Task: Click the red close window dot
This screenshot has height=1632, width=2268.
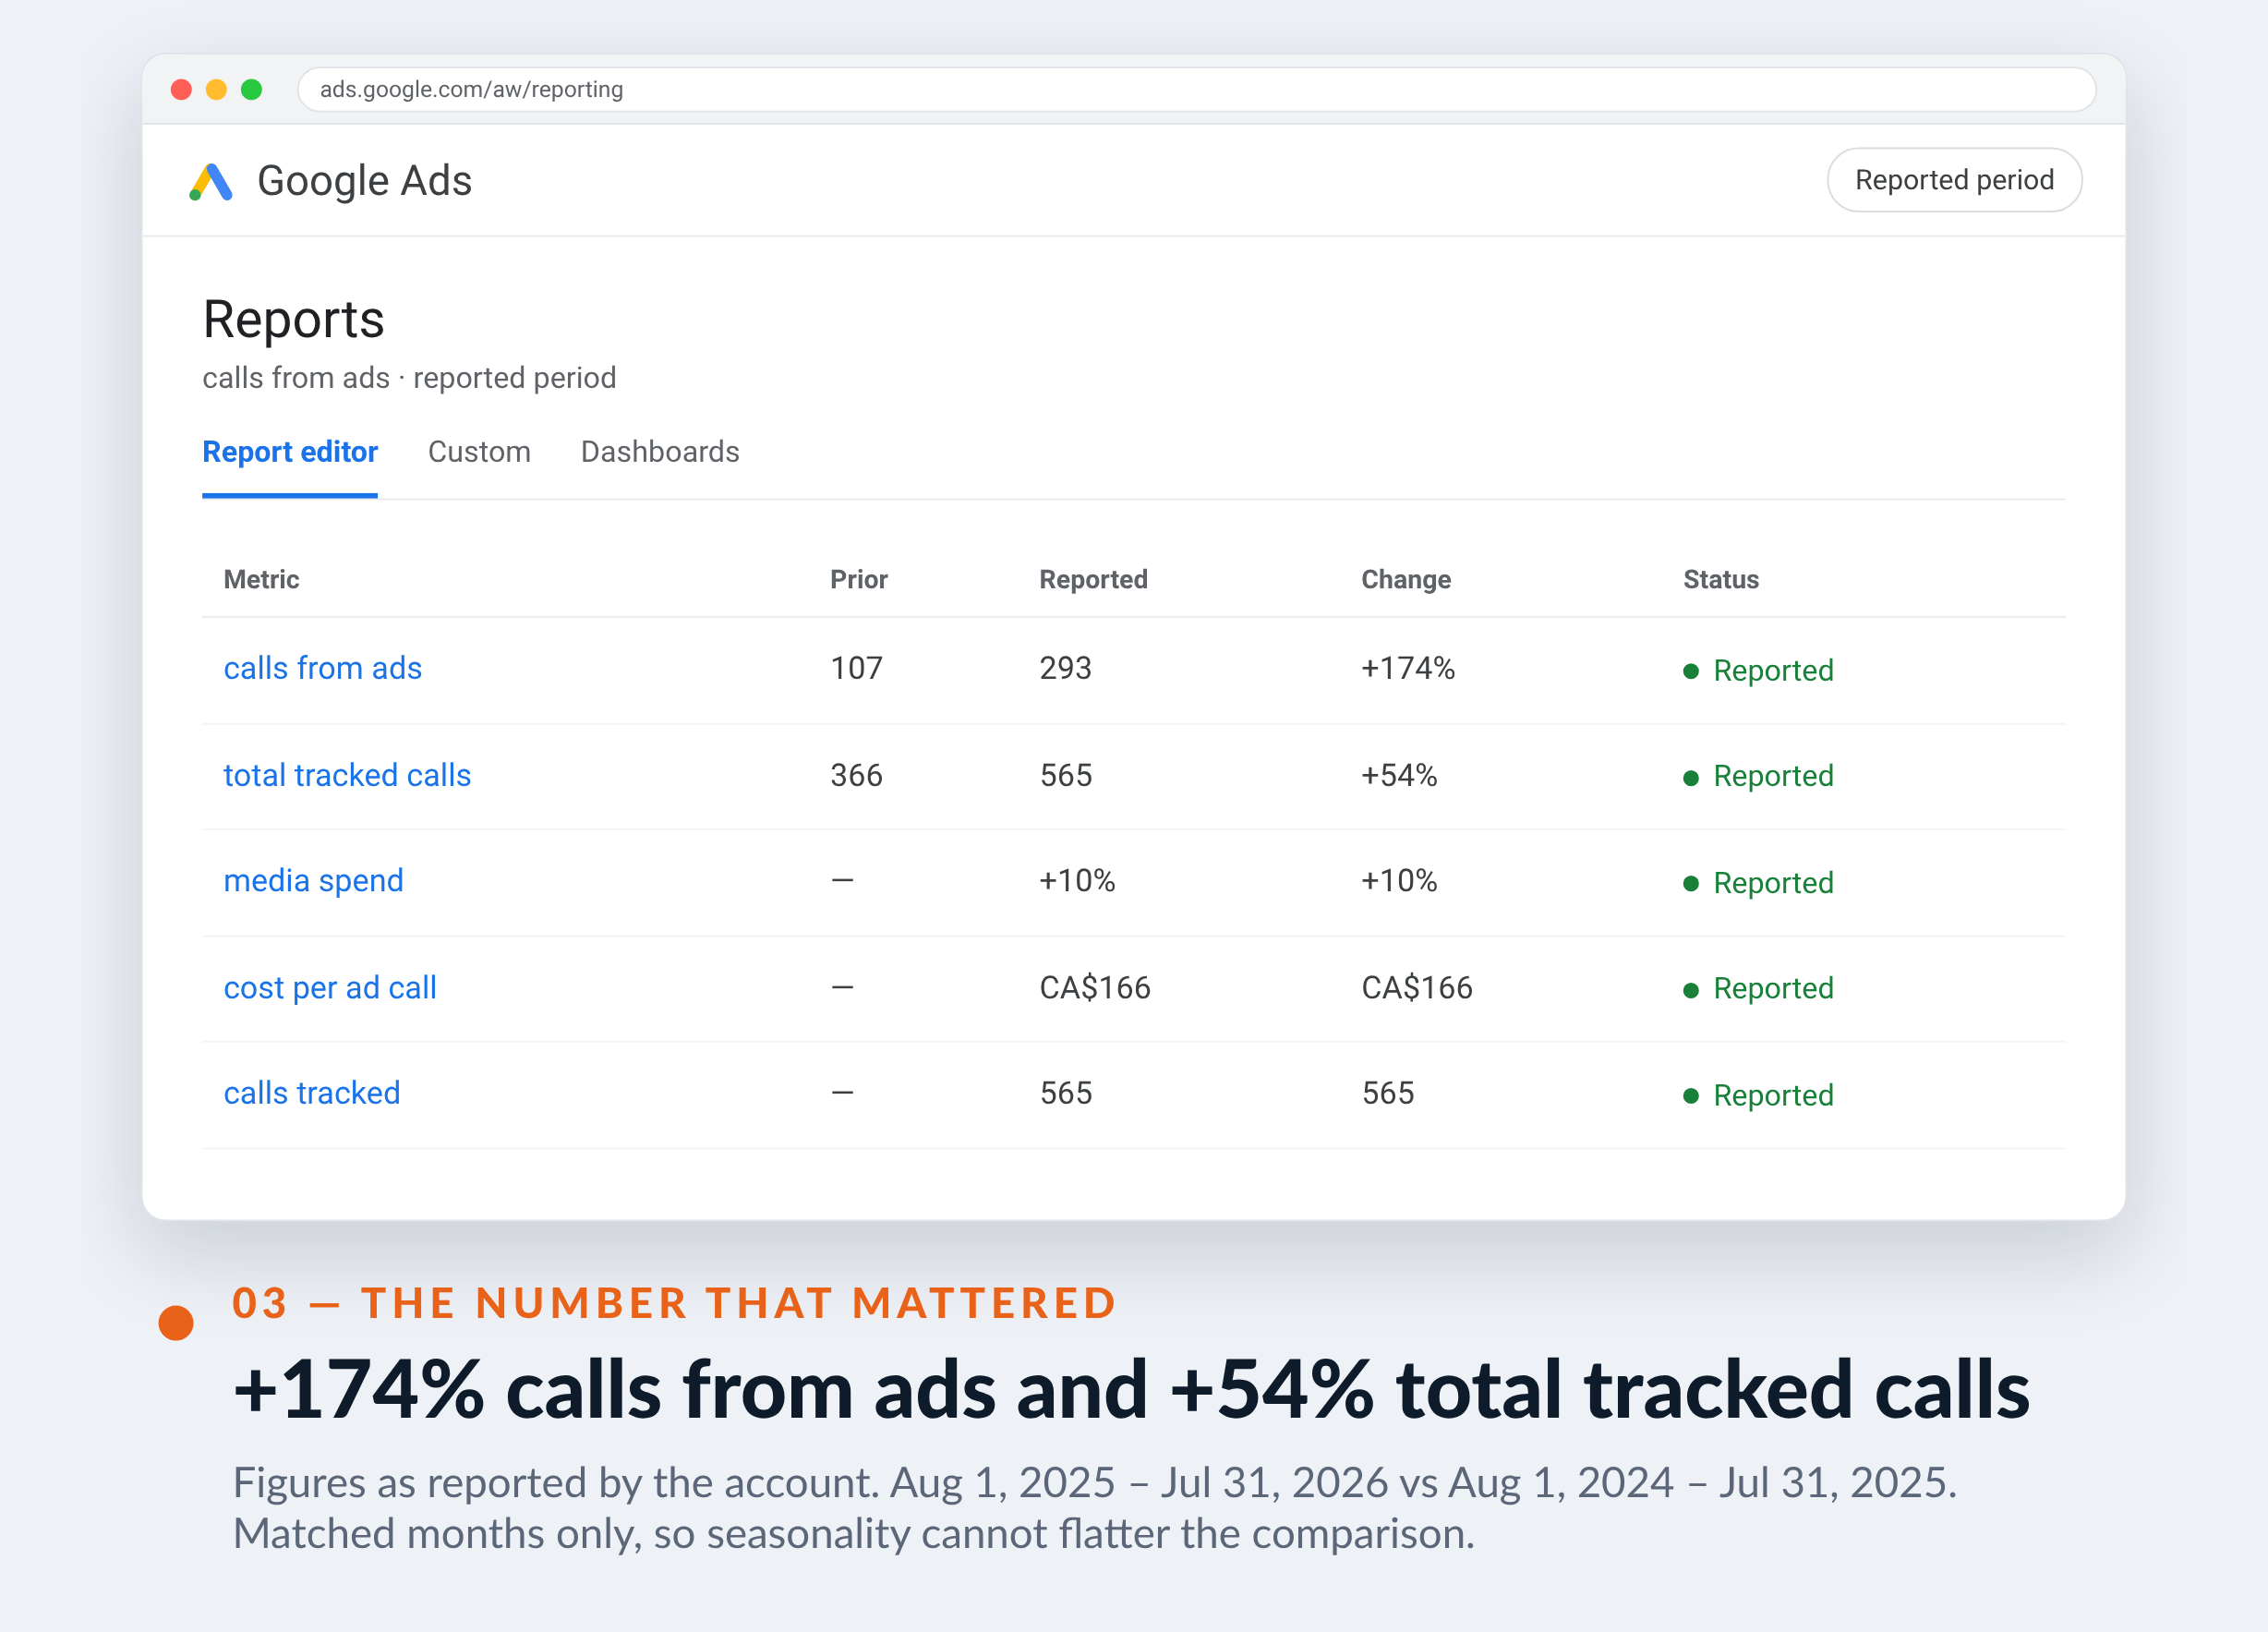Action: pyautogui.click(x=181, y=90)
